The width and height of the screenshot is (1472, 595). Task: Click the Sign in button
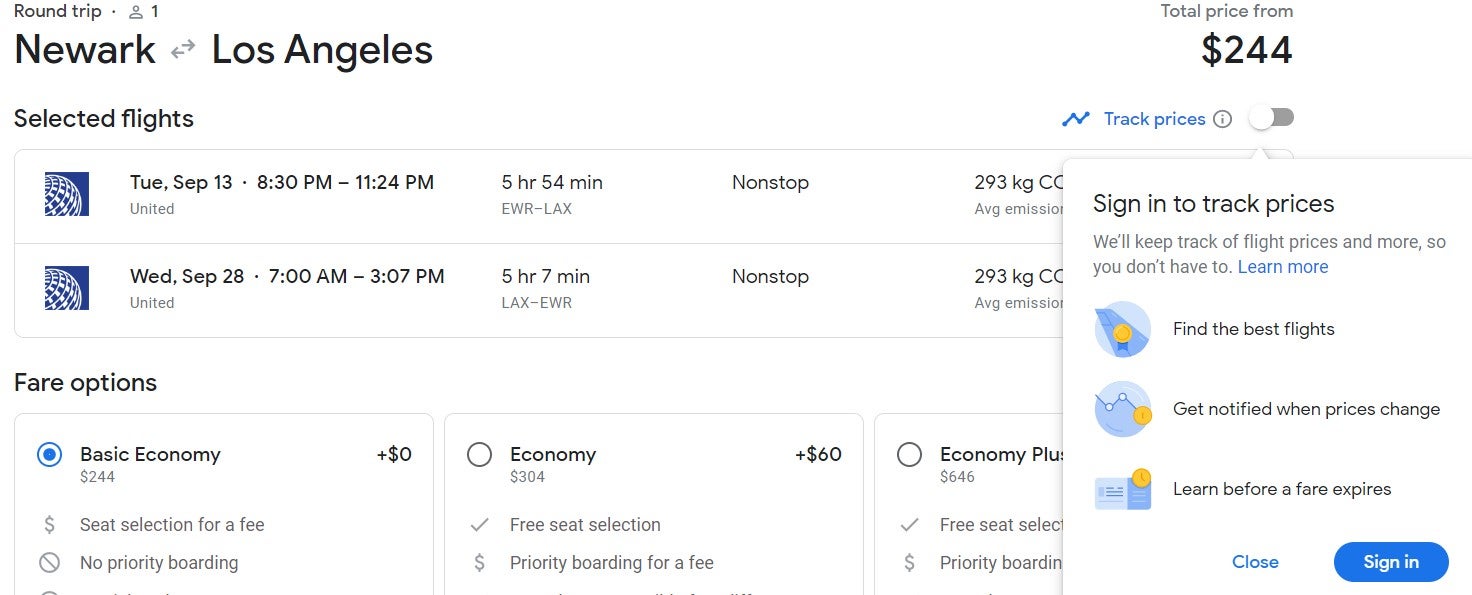pyautogui.click(x=1391, y=562)
